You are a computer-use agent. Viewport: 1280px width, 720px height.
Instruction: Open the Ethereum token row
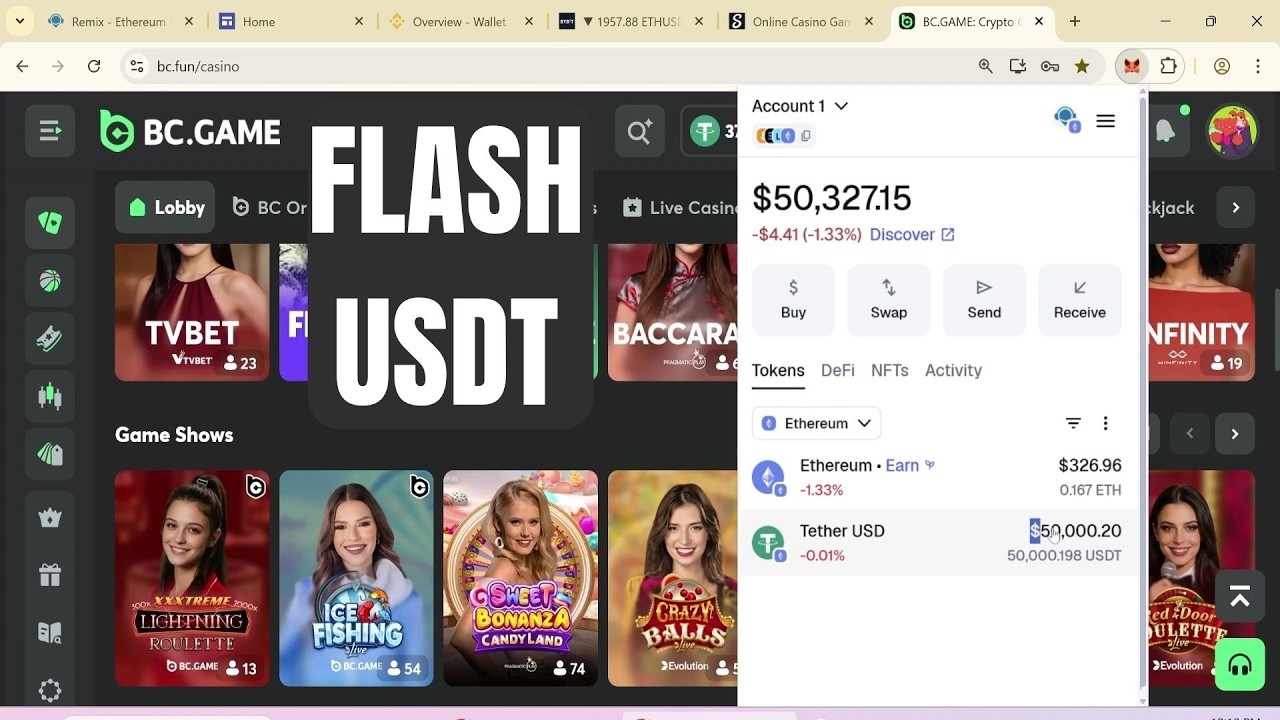click(937, 477)
